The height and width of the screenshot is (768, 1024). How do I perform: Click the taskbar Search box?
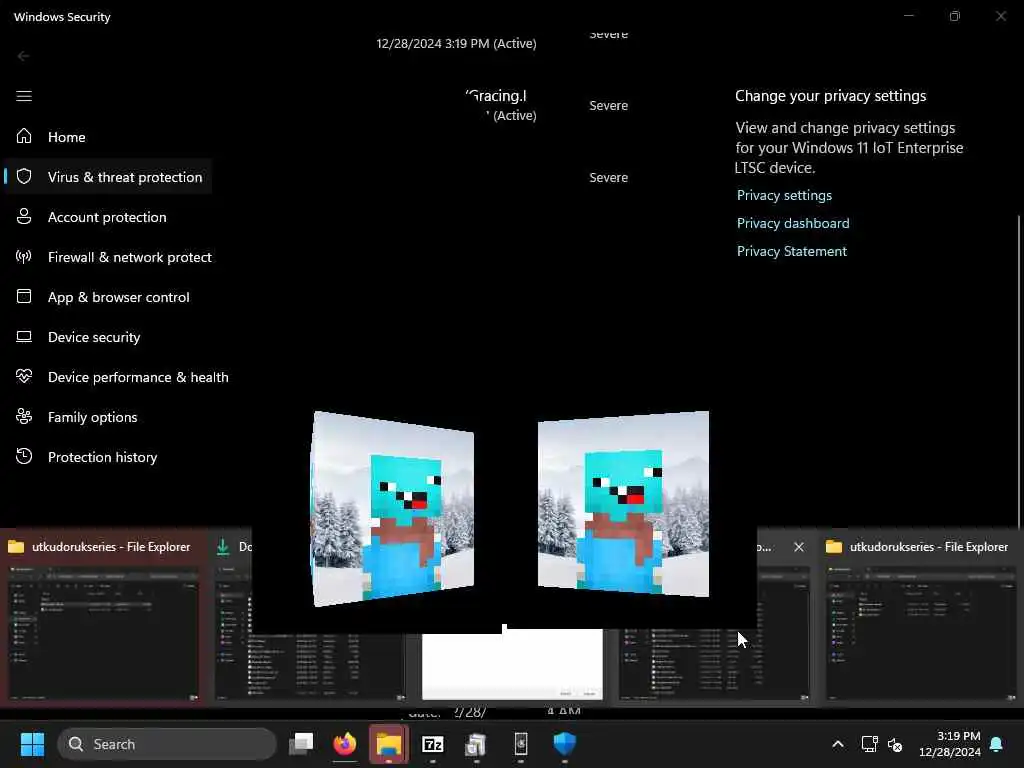coord(167,744)
